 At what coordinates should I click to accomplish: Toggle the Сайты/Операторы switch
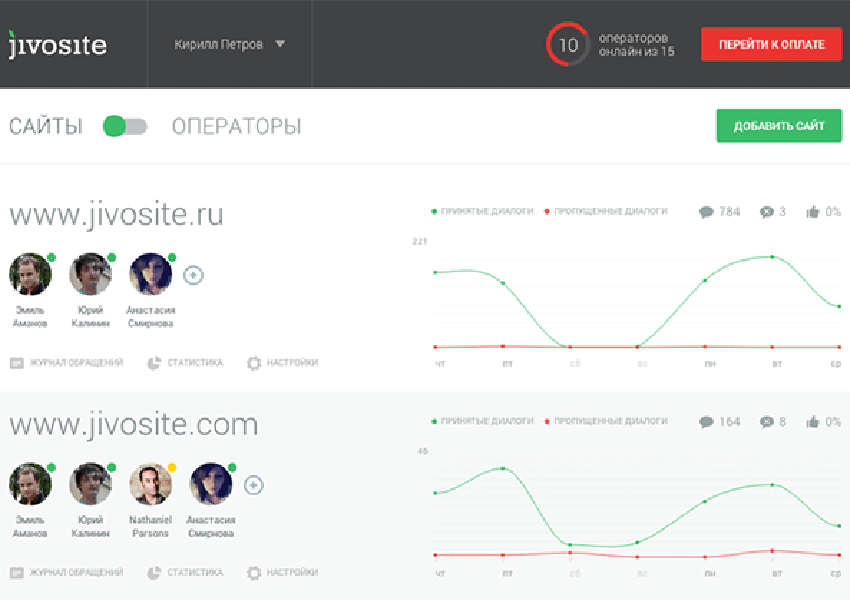pyautogui.click(x=125, y=126)
